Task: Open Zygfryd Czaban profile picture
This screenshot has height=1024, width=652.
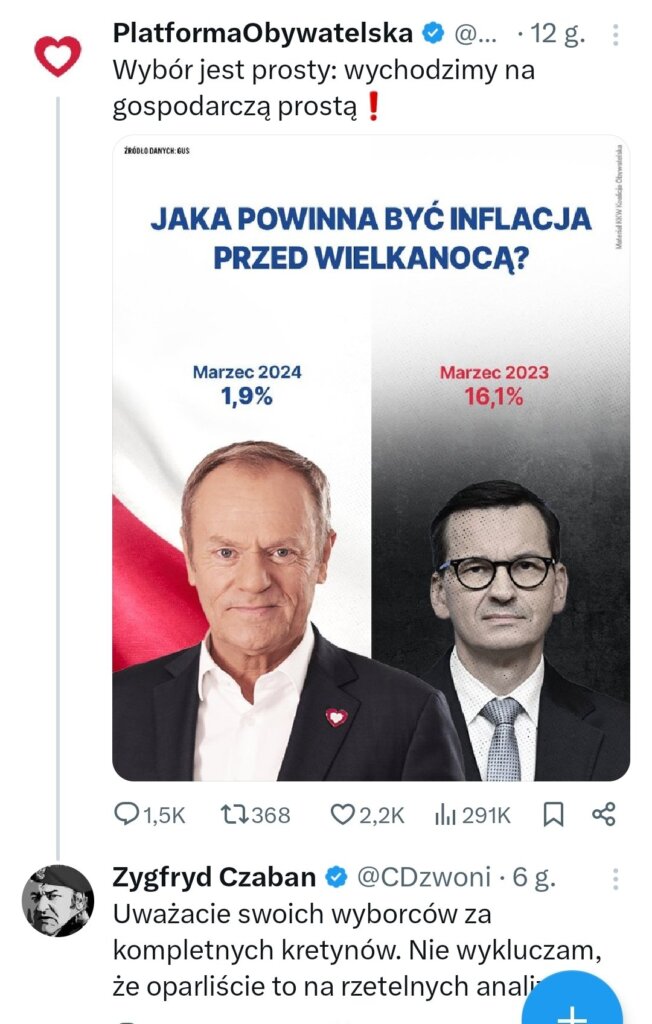Action: [x=57, y=900]
